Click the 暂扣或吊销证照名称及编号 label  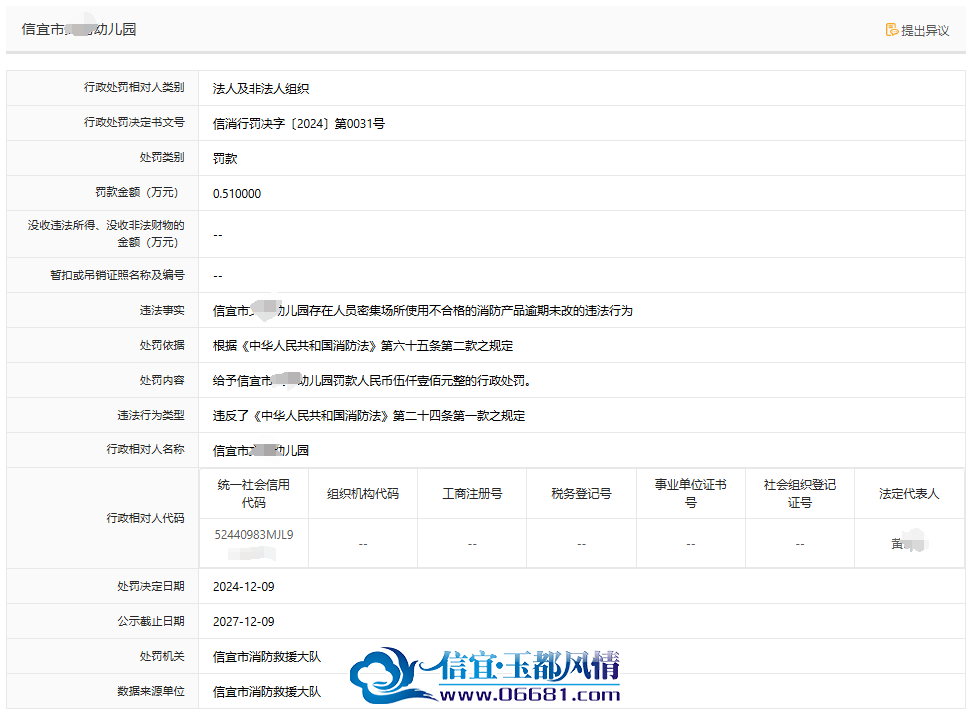[x=117, y=275]
